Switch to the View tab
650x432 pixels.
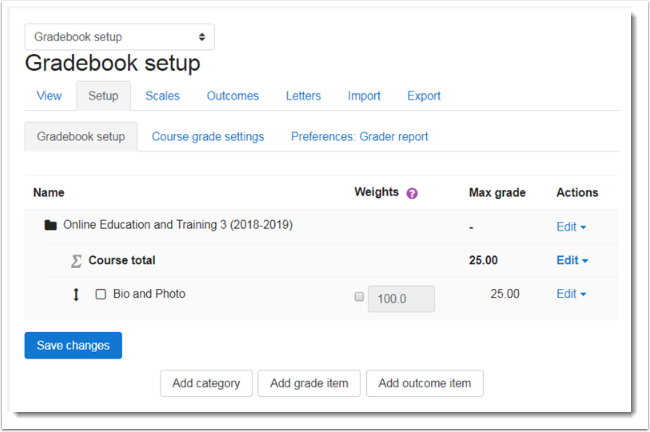[x=49, y=96]
